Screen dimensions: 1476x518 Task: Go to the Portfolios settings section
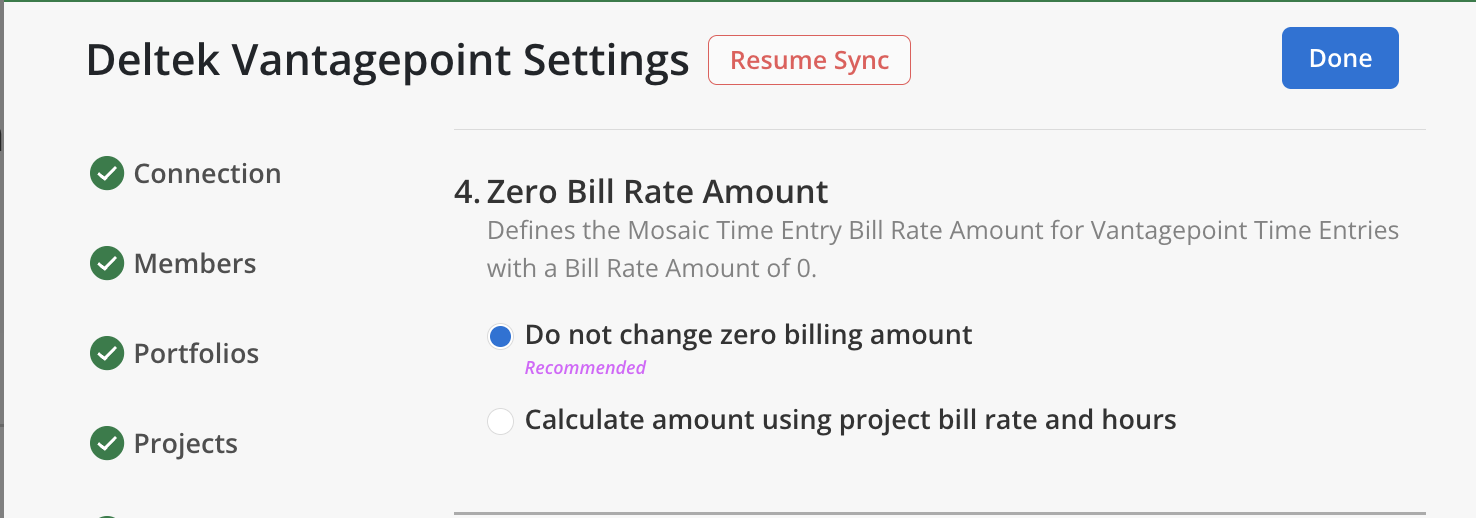coord(196,354)
